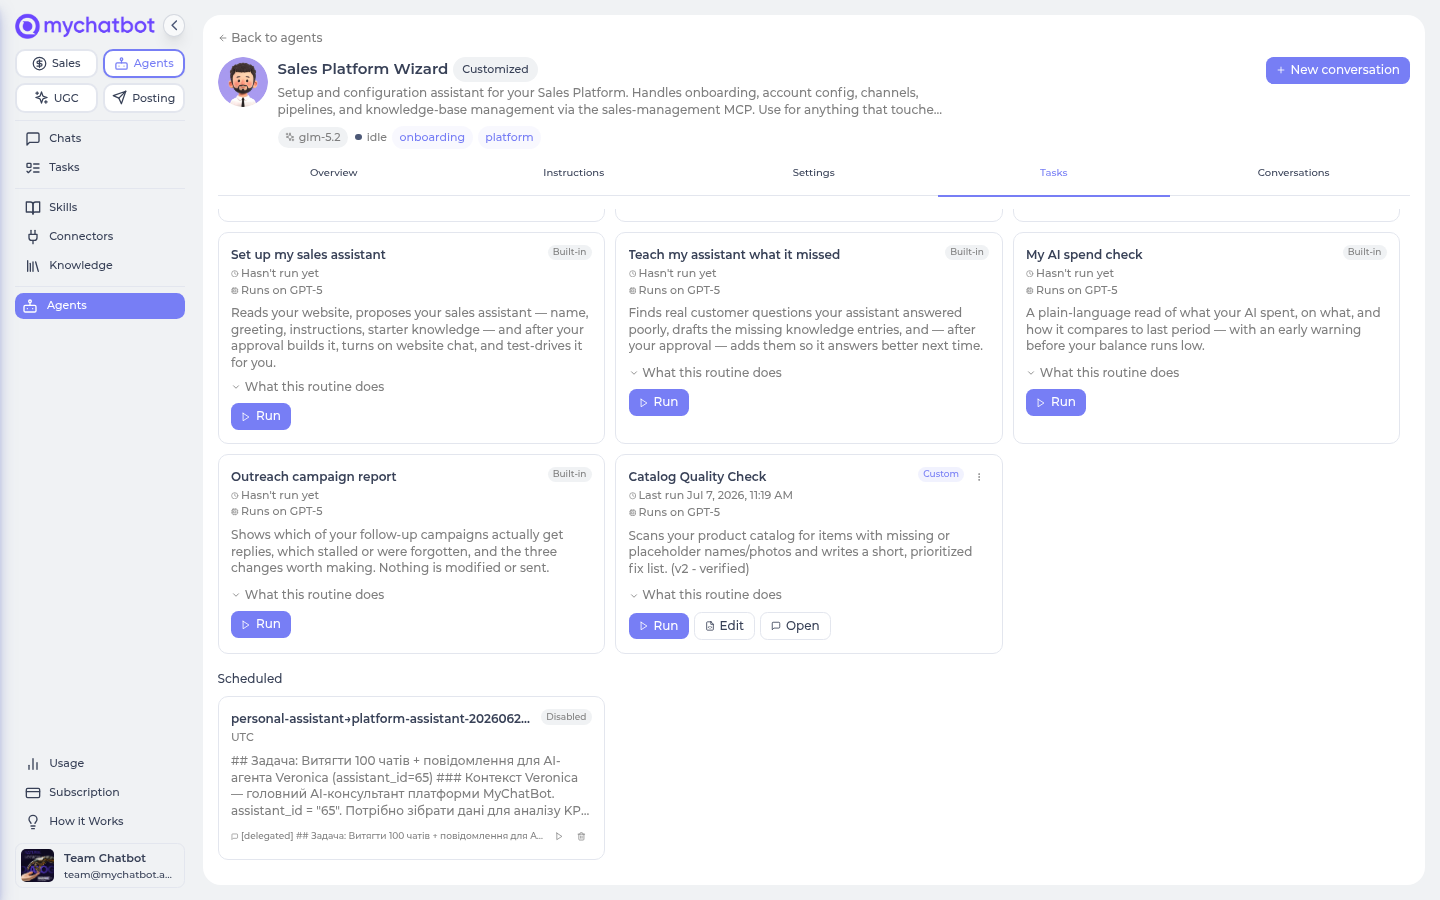Go to Chats in the sidebar
The width and height of the screenshot is (1440, 900).
tap(100, 138)
